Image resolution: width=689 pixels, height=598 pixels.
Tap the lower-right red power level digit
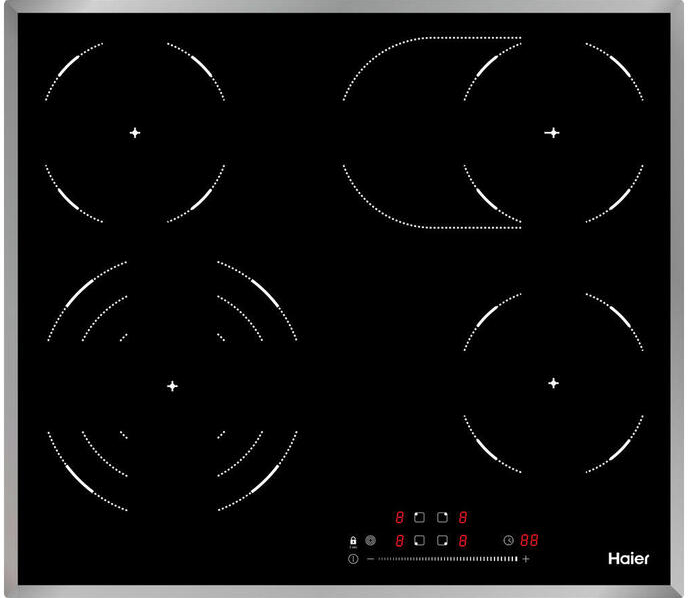point(463,541)
